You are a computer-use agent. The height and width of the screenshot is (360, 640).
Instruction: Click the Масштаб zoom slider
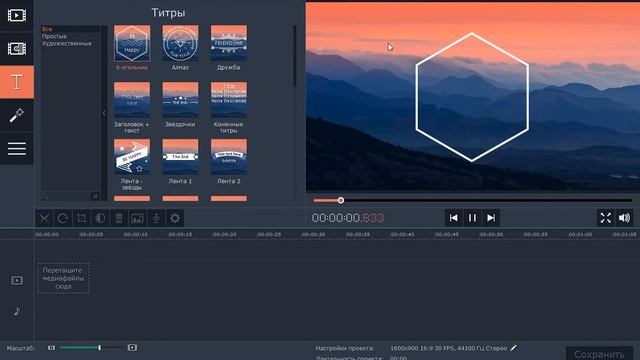(91, 348)
